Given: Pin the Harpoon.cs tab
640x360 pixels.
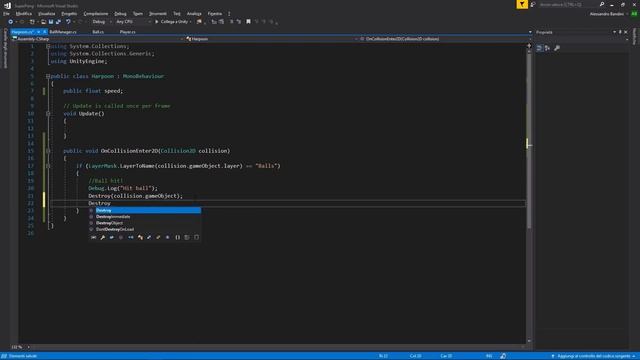Looking at the screenshot, I should pyautogui.click(x=38, y=32).
